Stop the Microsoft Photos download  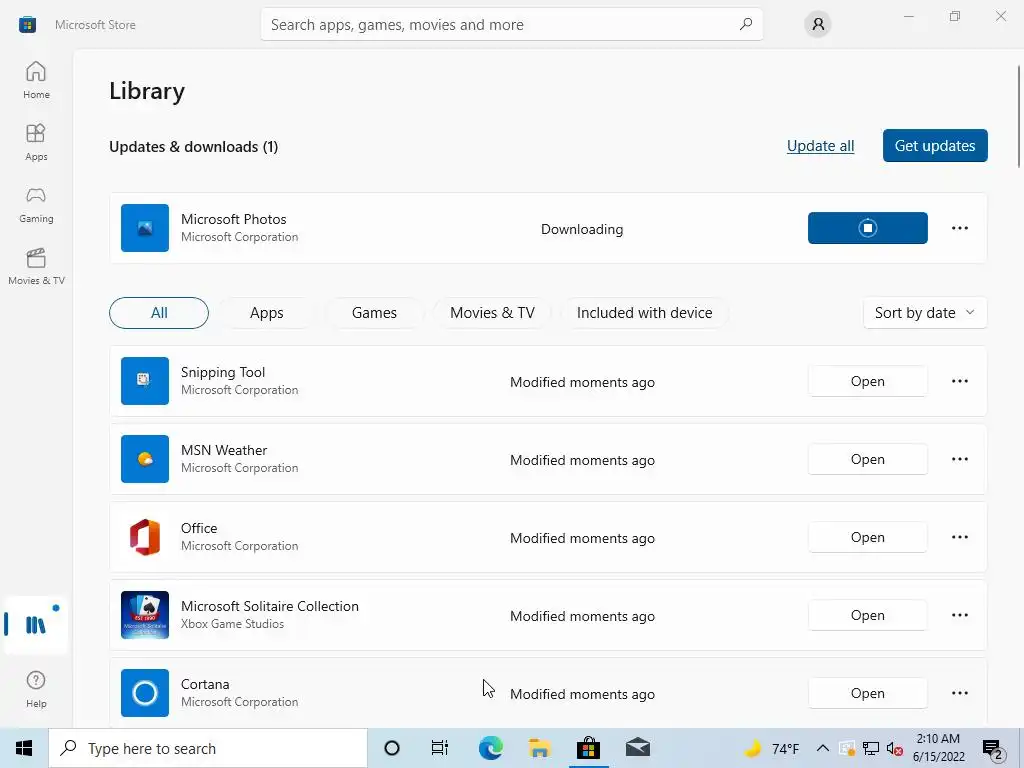pos(867,228)
